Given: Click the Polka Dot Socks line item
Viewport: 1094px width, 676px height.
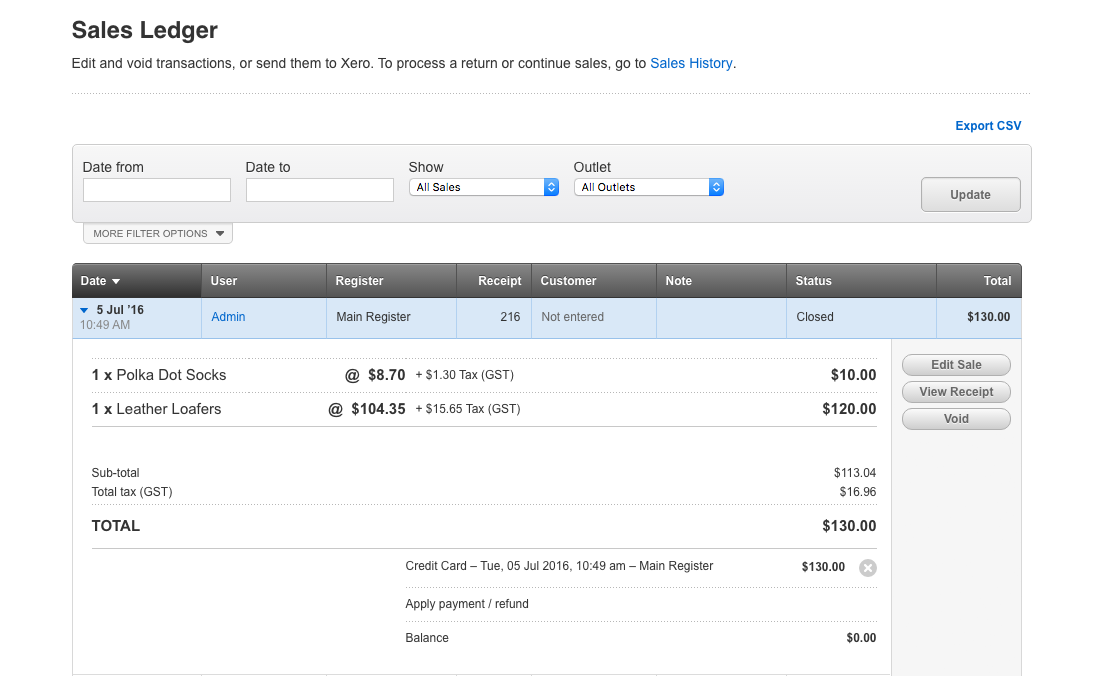Looking at the screenshot, I should 159,375.
